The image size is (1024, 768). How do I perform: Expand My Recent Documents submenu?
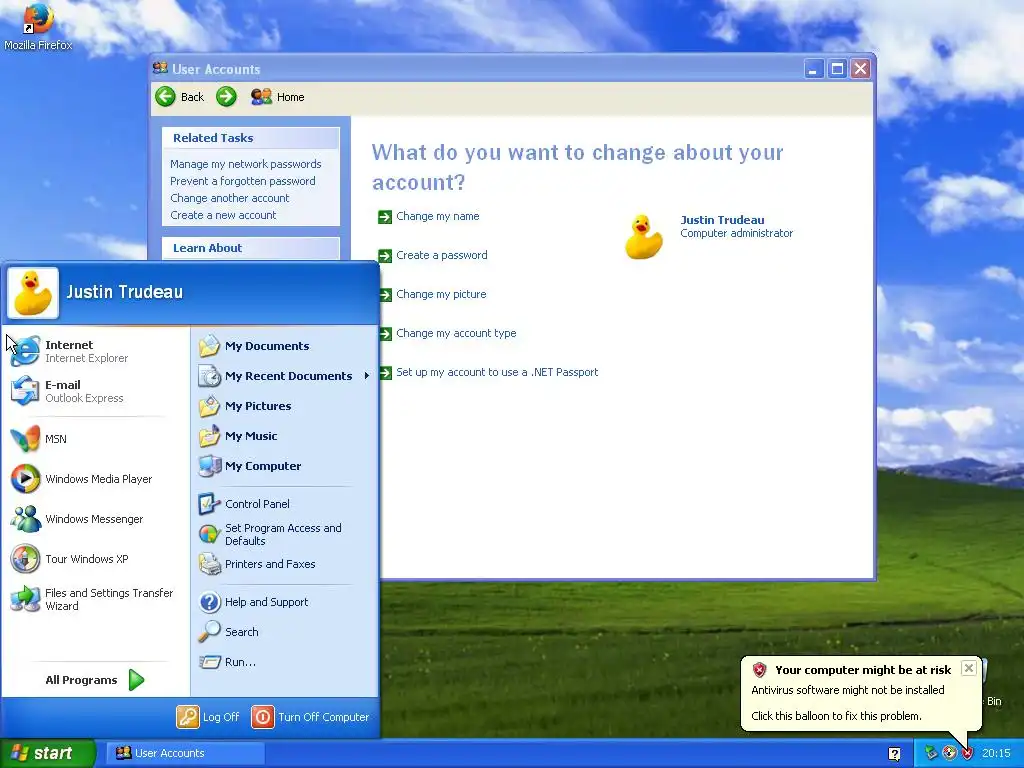[x=284, y=376]
